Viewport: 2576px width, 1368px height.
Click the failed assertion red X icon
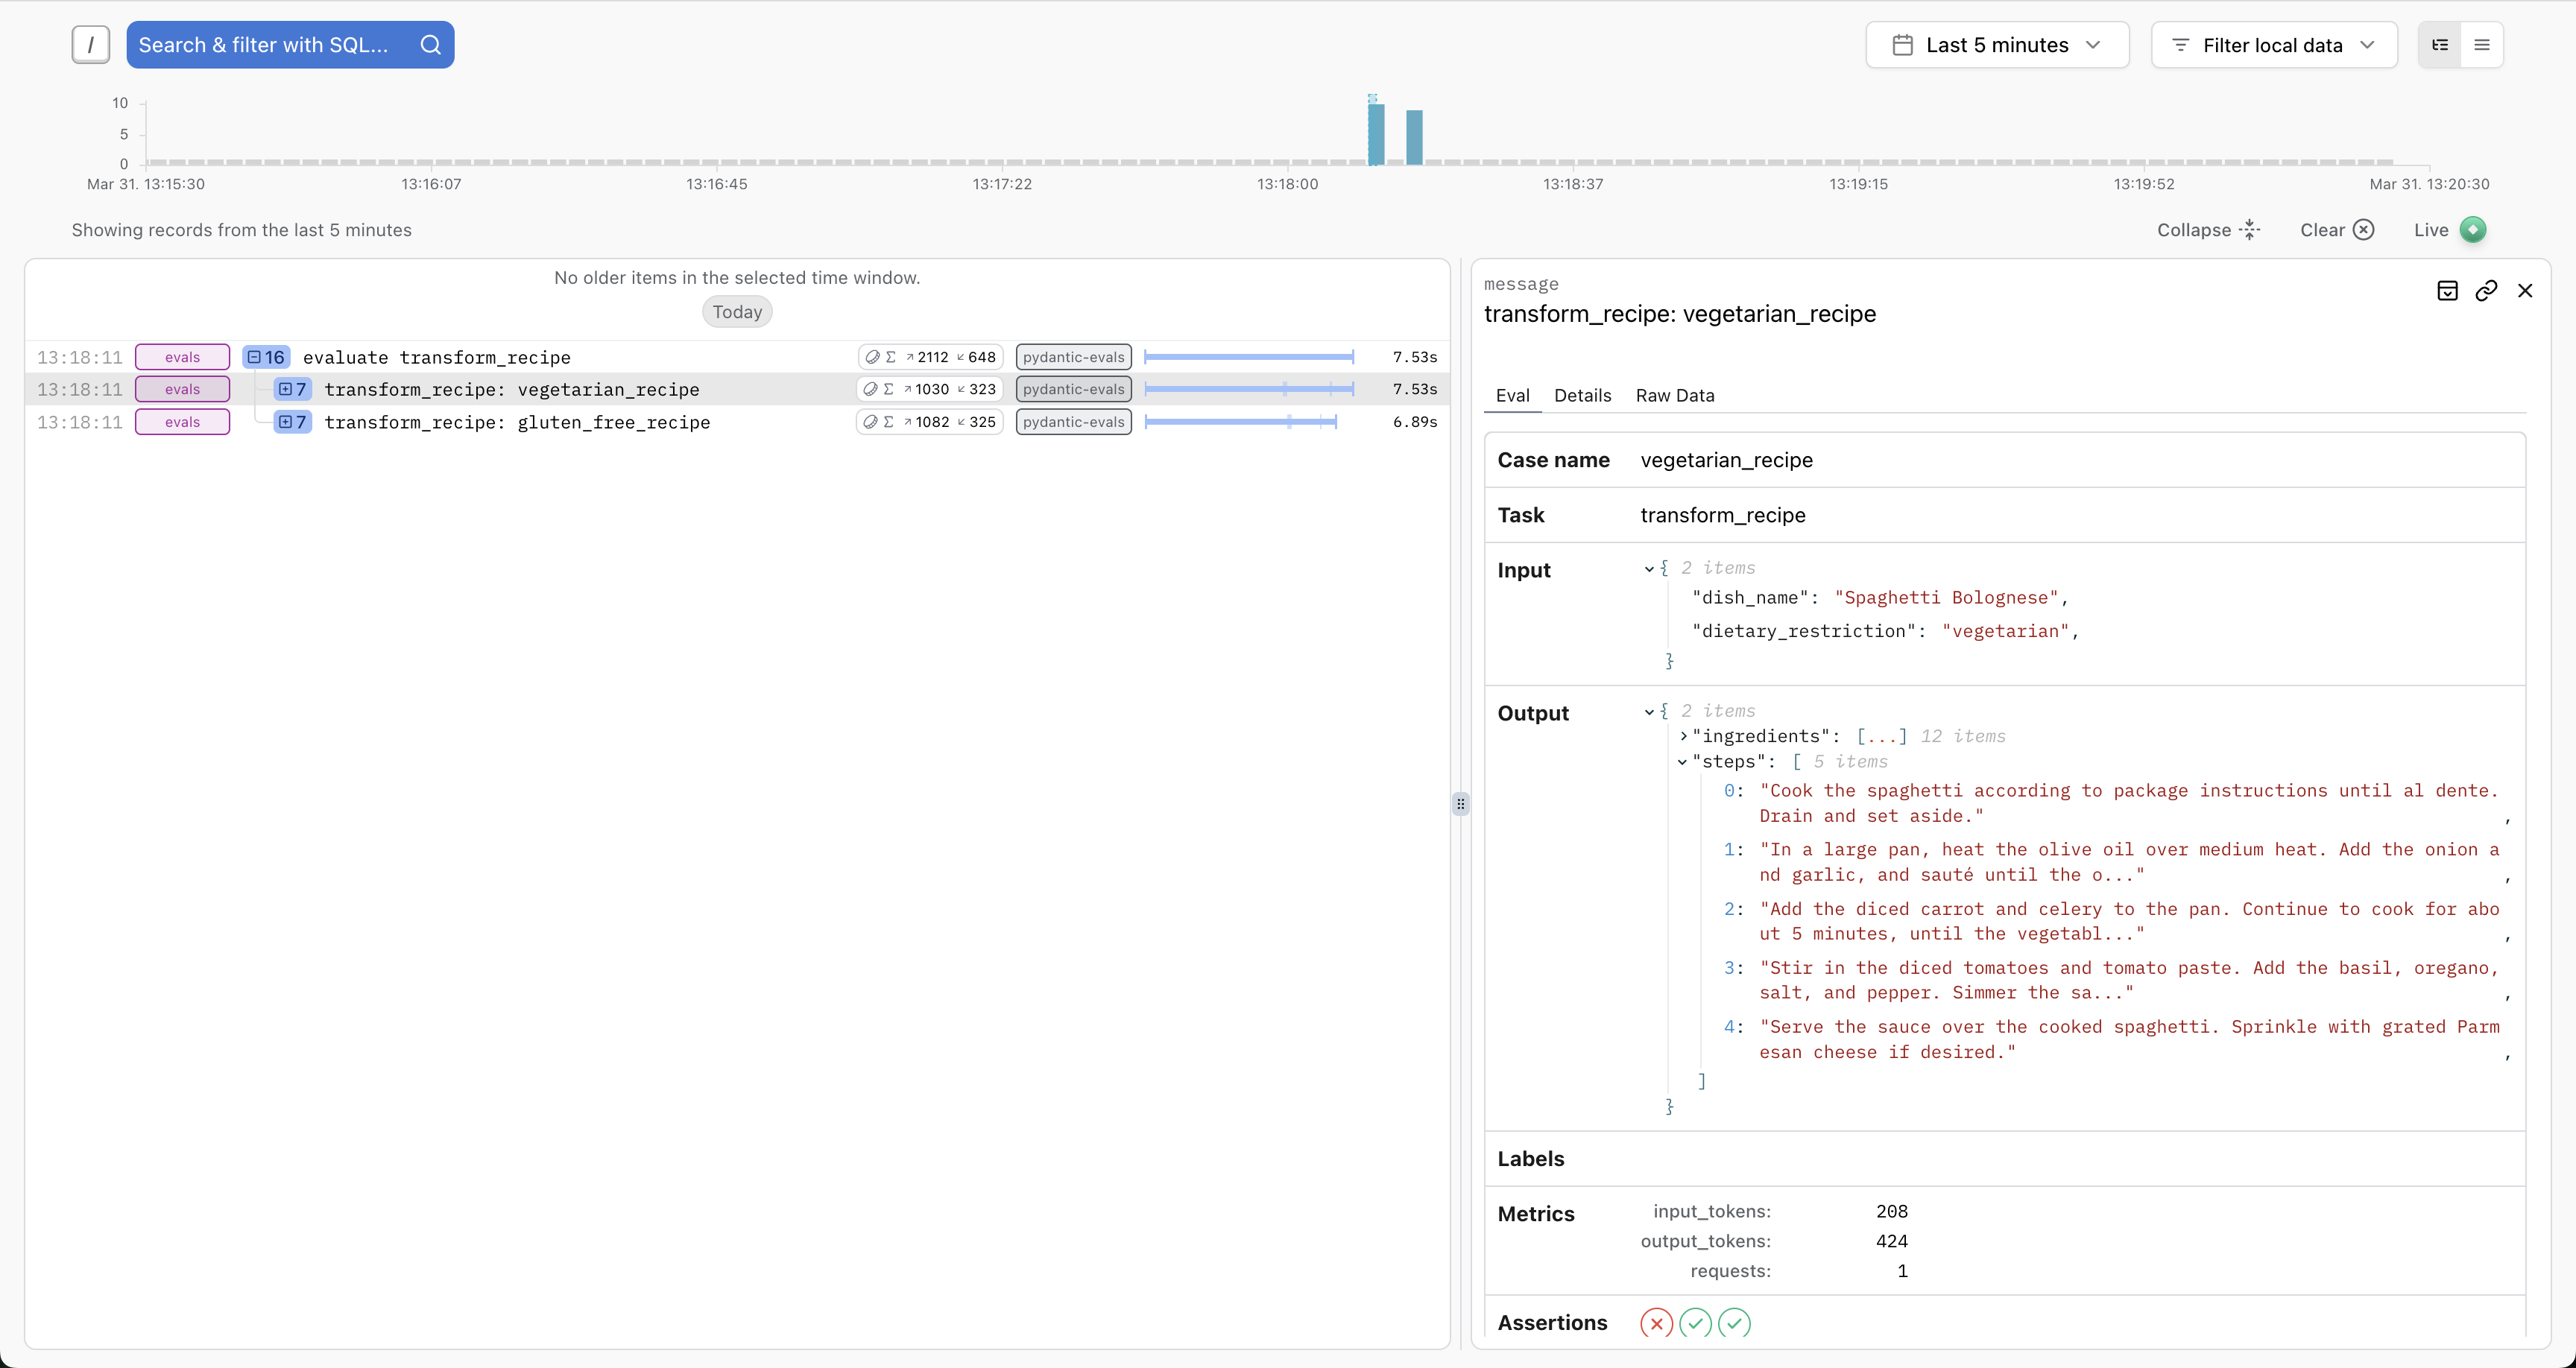pos(1656,1323)
